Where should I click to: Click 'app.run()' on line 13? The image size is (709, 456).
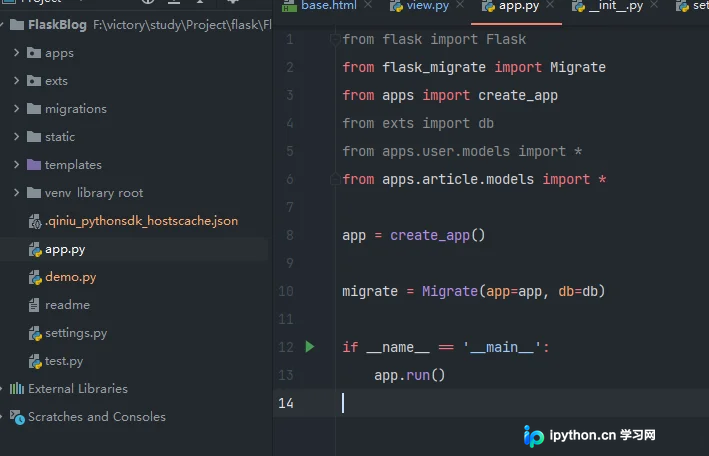tap(410, 375)
